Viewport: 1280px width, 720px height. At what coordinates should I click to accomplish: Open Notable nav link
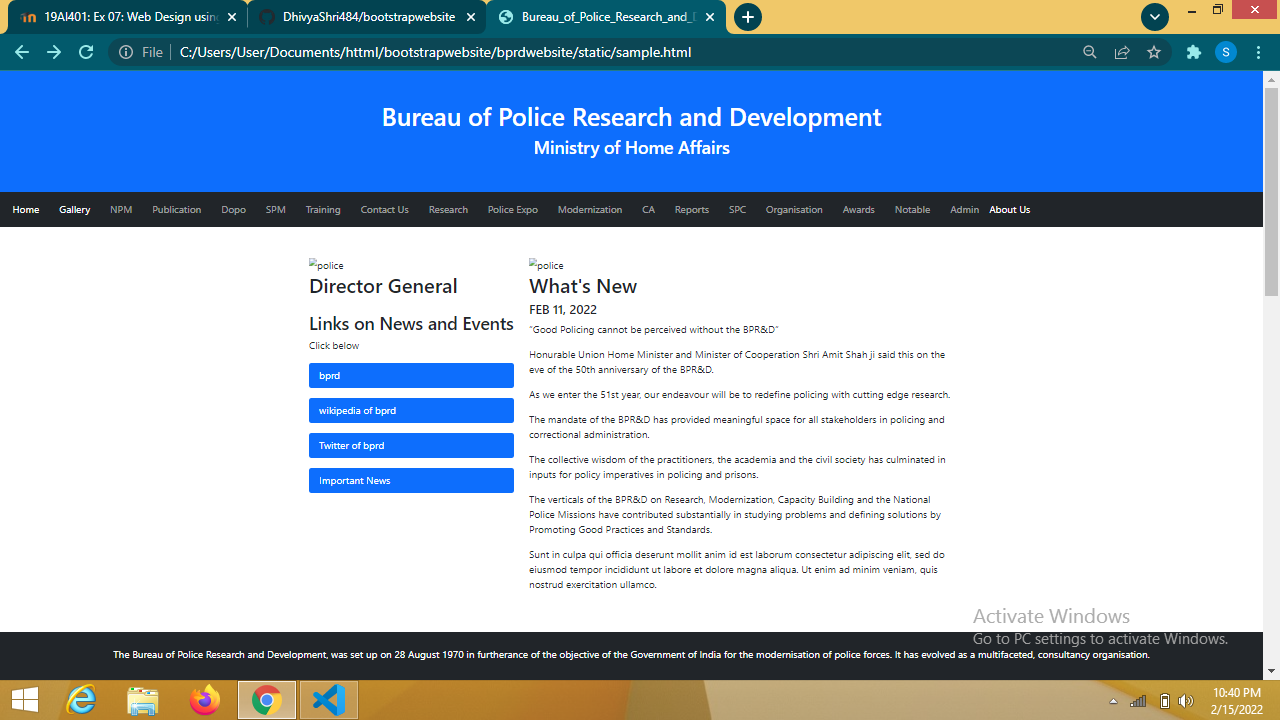(913, 210)
